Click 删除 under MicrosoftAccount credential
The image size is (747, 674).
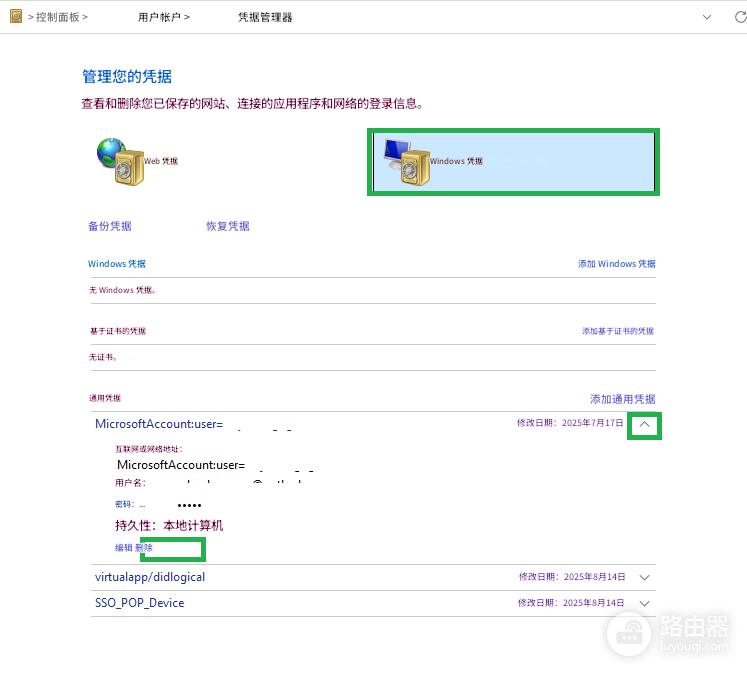[x=144, y=548]
